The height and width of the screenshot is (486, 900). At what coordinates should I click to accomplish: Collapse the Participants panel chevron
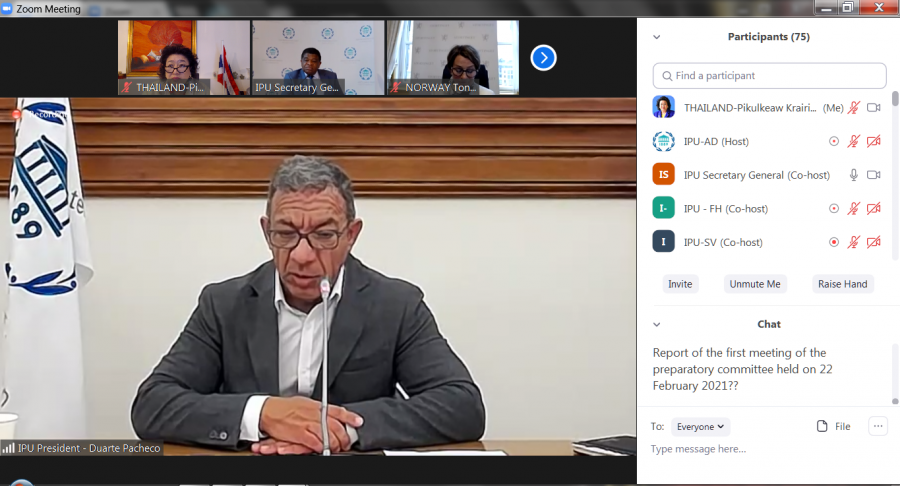(657, 37)
